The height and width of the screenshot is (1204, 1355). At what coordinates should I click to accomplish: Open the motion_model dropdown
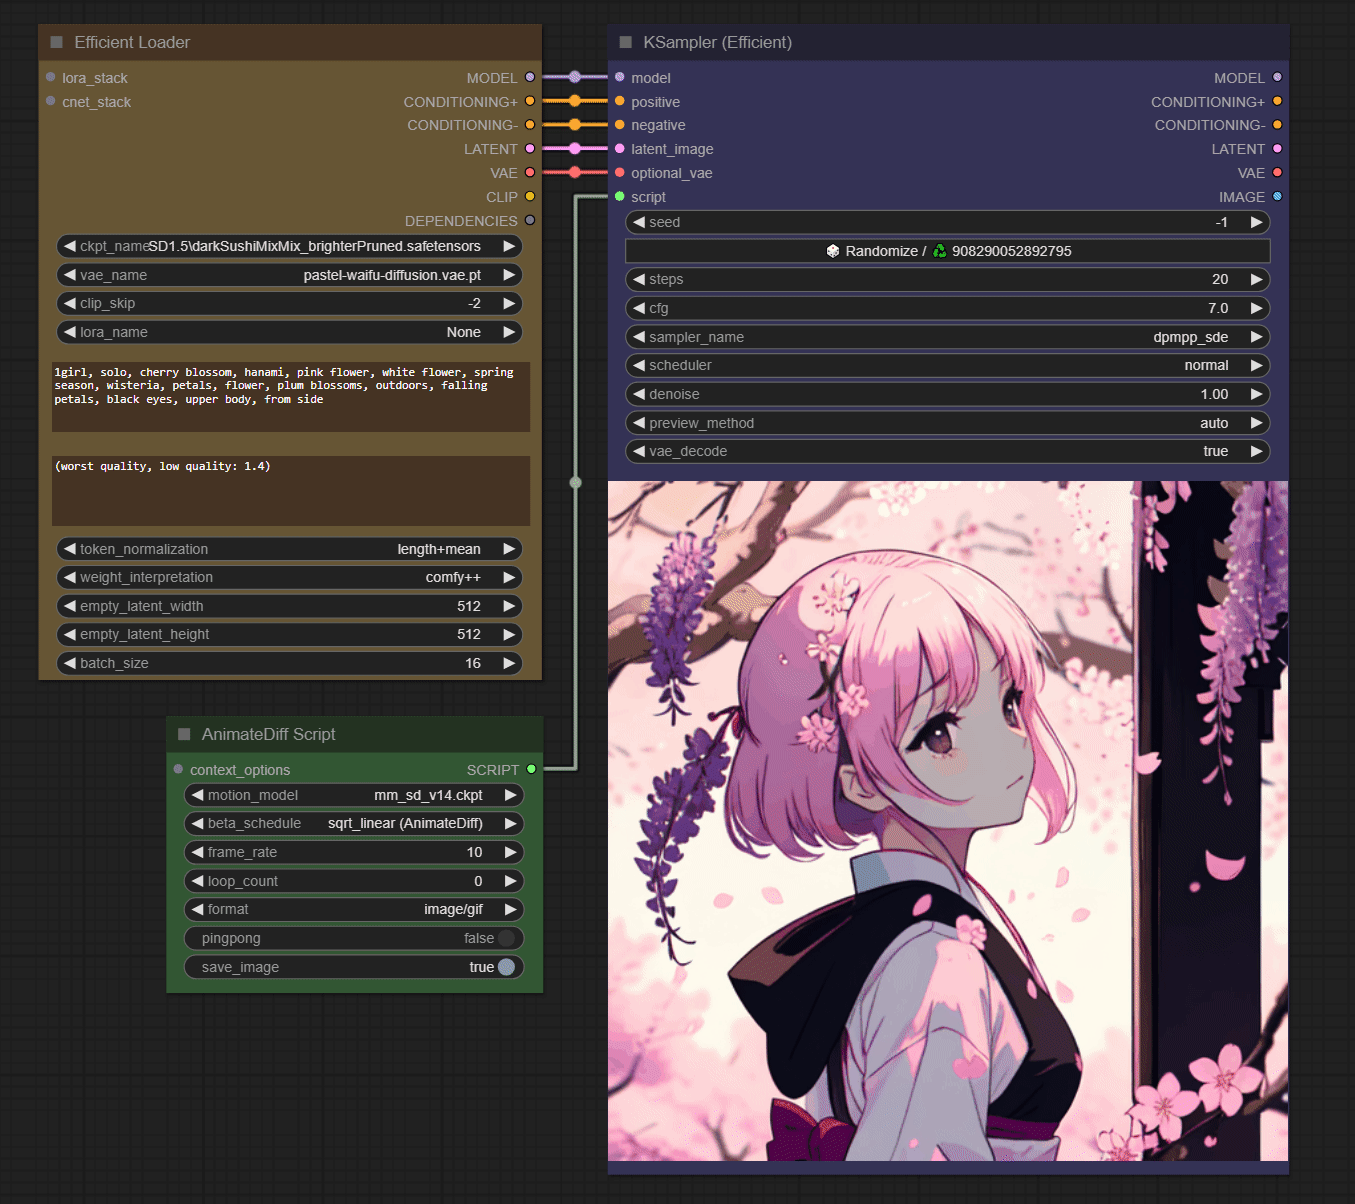pos(354,795)
